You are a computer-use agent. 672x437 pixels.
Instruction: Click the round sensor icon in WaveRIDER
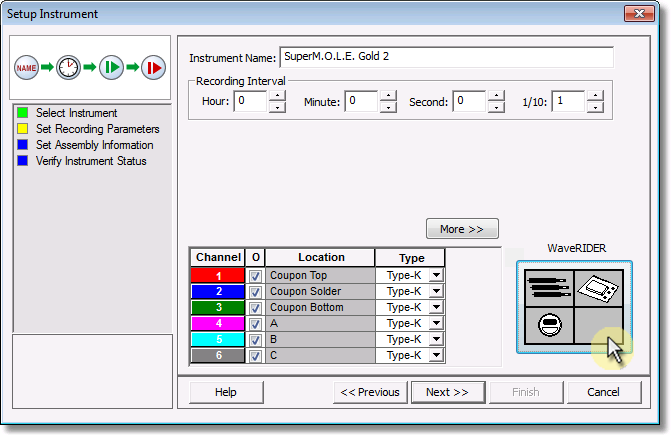pyautogui.click(x=549, y=325)
